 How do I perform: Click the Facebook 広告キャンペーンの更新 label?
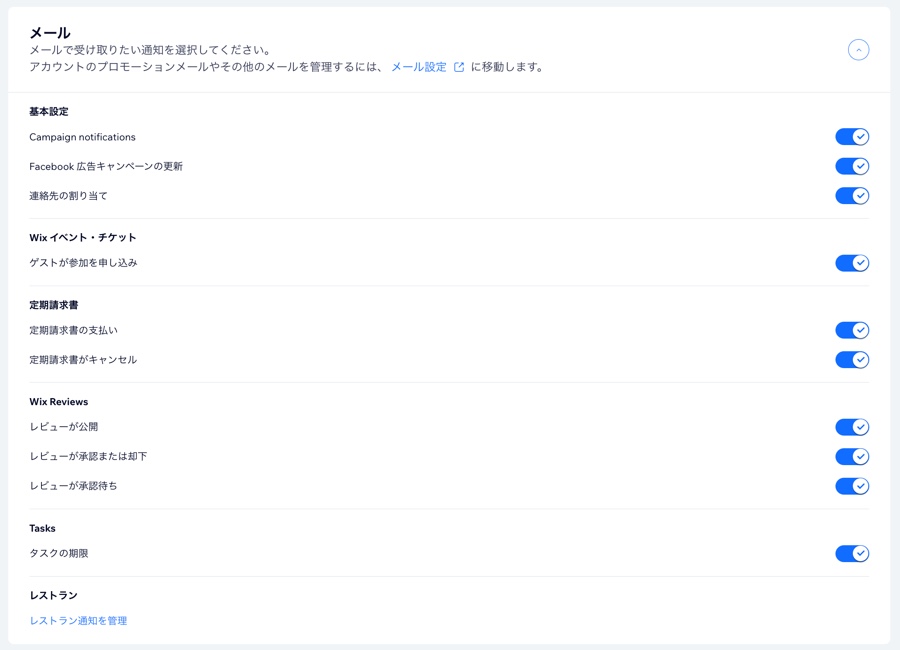(x=106, y=167)
